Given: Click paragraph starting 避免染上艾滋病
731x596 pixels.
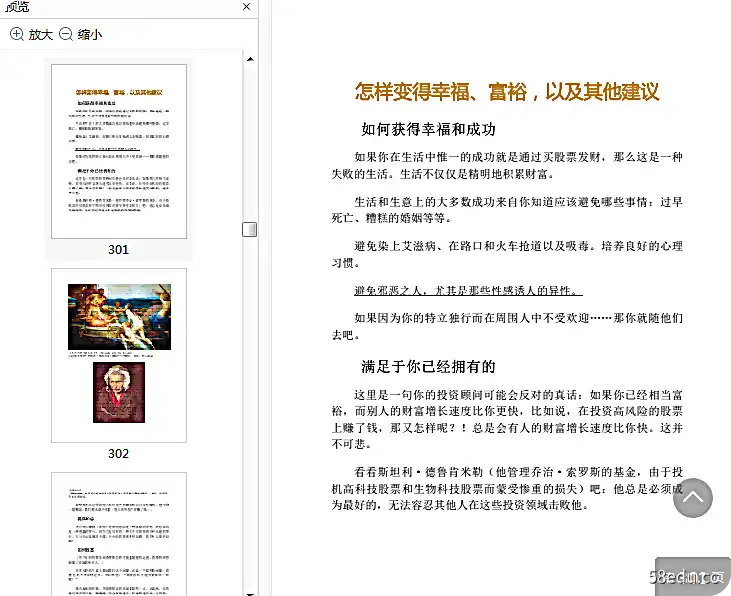Looking at the screenshot, I should click(x=507, y=254).
